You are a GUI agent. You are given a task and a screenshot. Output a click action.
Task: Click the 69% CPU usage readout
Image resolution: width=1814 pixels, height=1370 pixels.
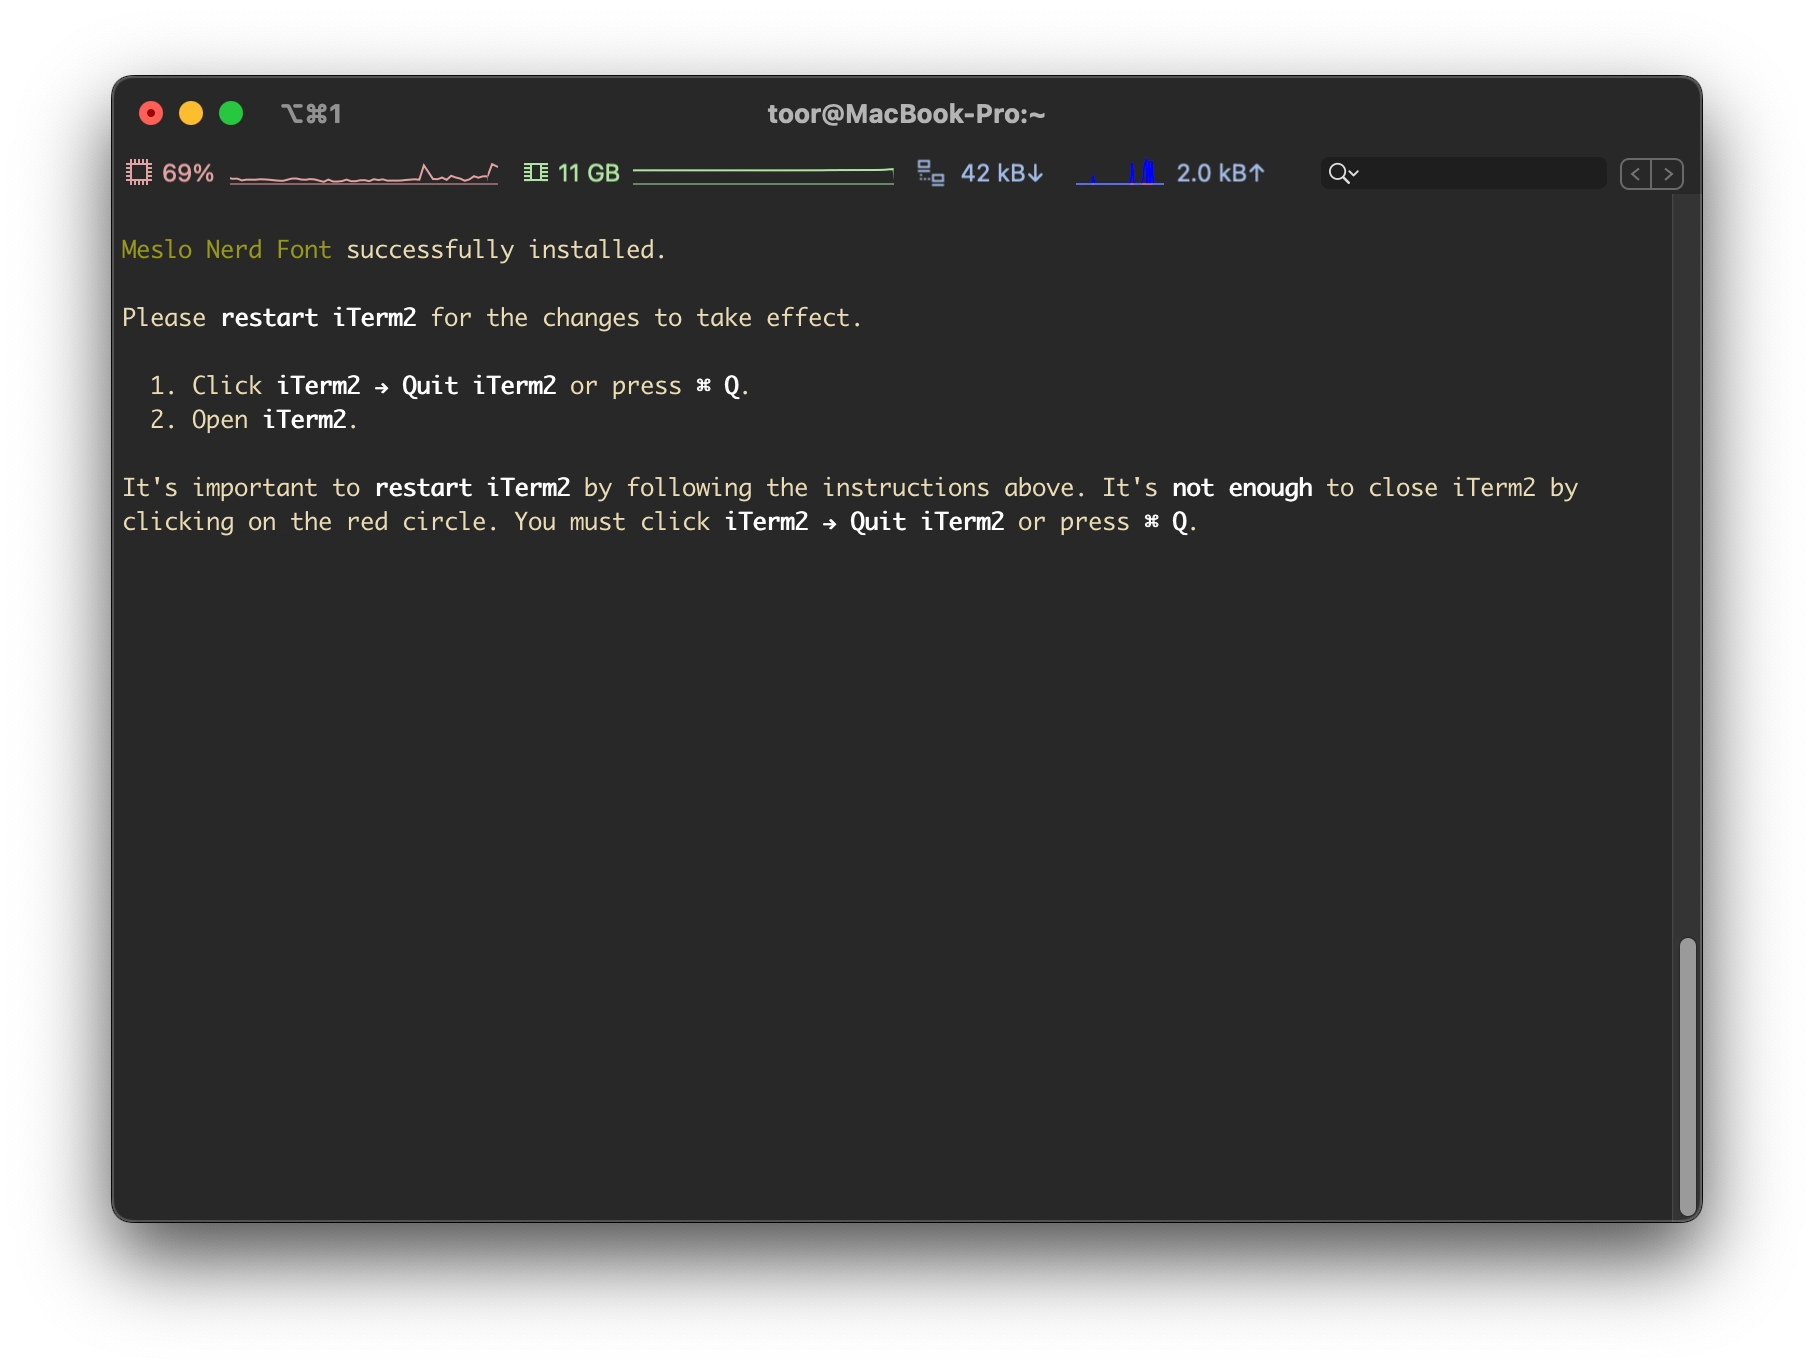(188, 173)
